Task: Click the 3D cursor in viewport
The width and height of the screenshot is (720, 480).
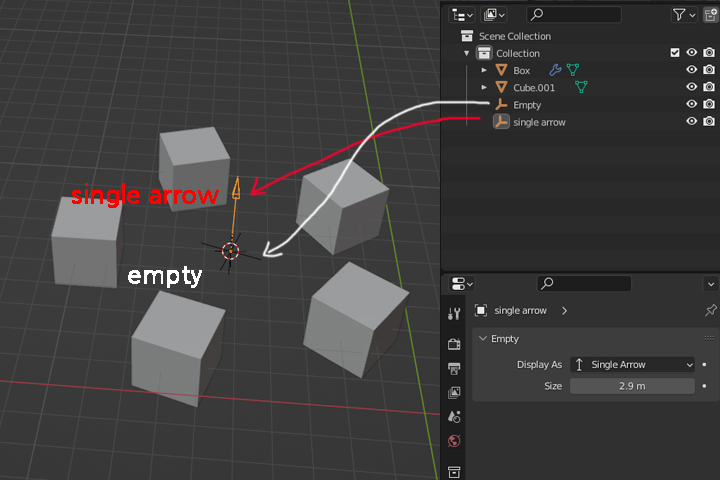Action: (231, 251)
